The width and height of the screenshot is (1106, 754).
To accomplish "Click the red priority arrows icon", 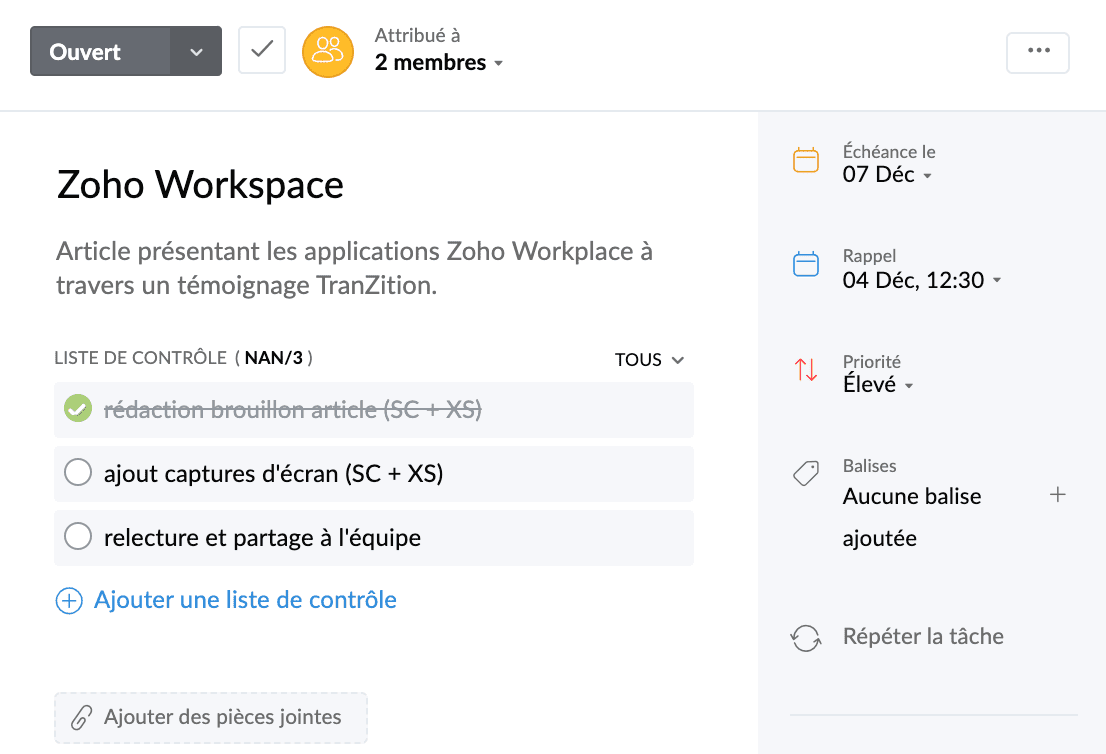I will pos(806,369).
